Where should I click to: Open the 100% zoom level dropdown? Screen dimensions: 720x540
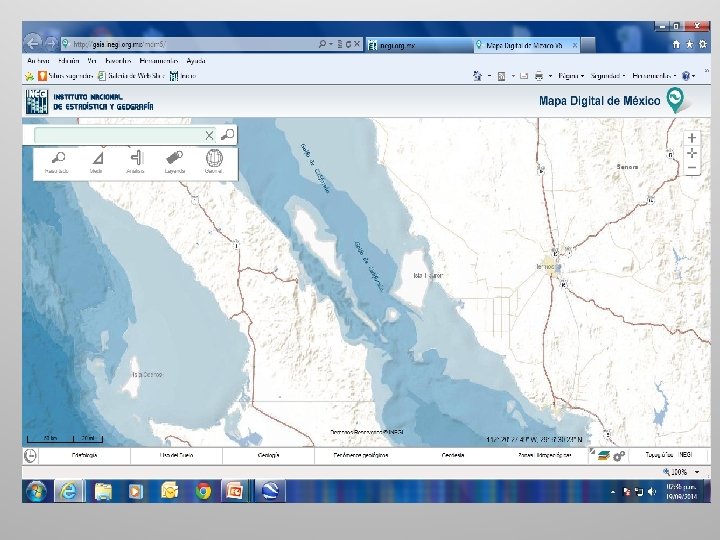(697, 472)
